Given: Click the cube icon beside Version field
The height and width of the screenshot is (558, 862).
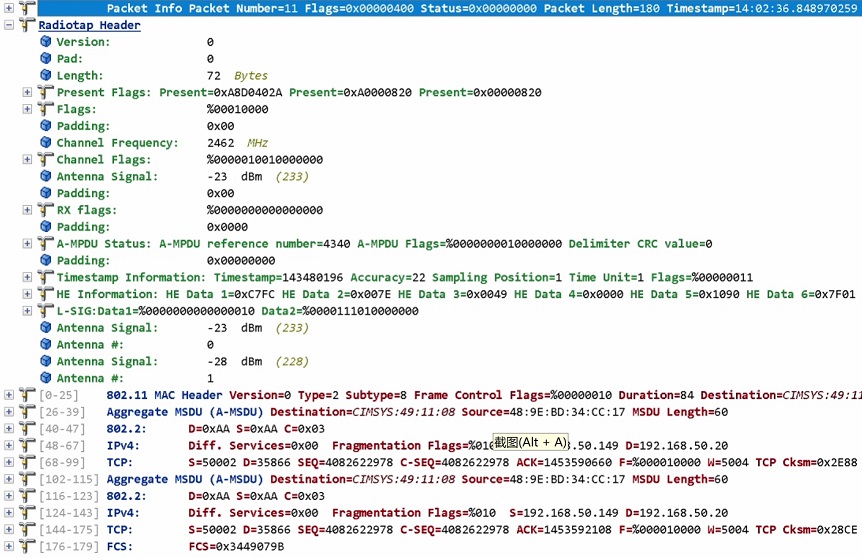Looking at the screenshot, I should [x=45, y=42].
